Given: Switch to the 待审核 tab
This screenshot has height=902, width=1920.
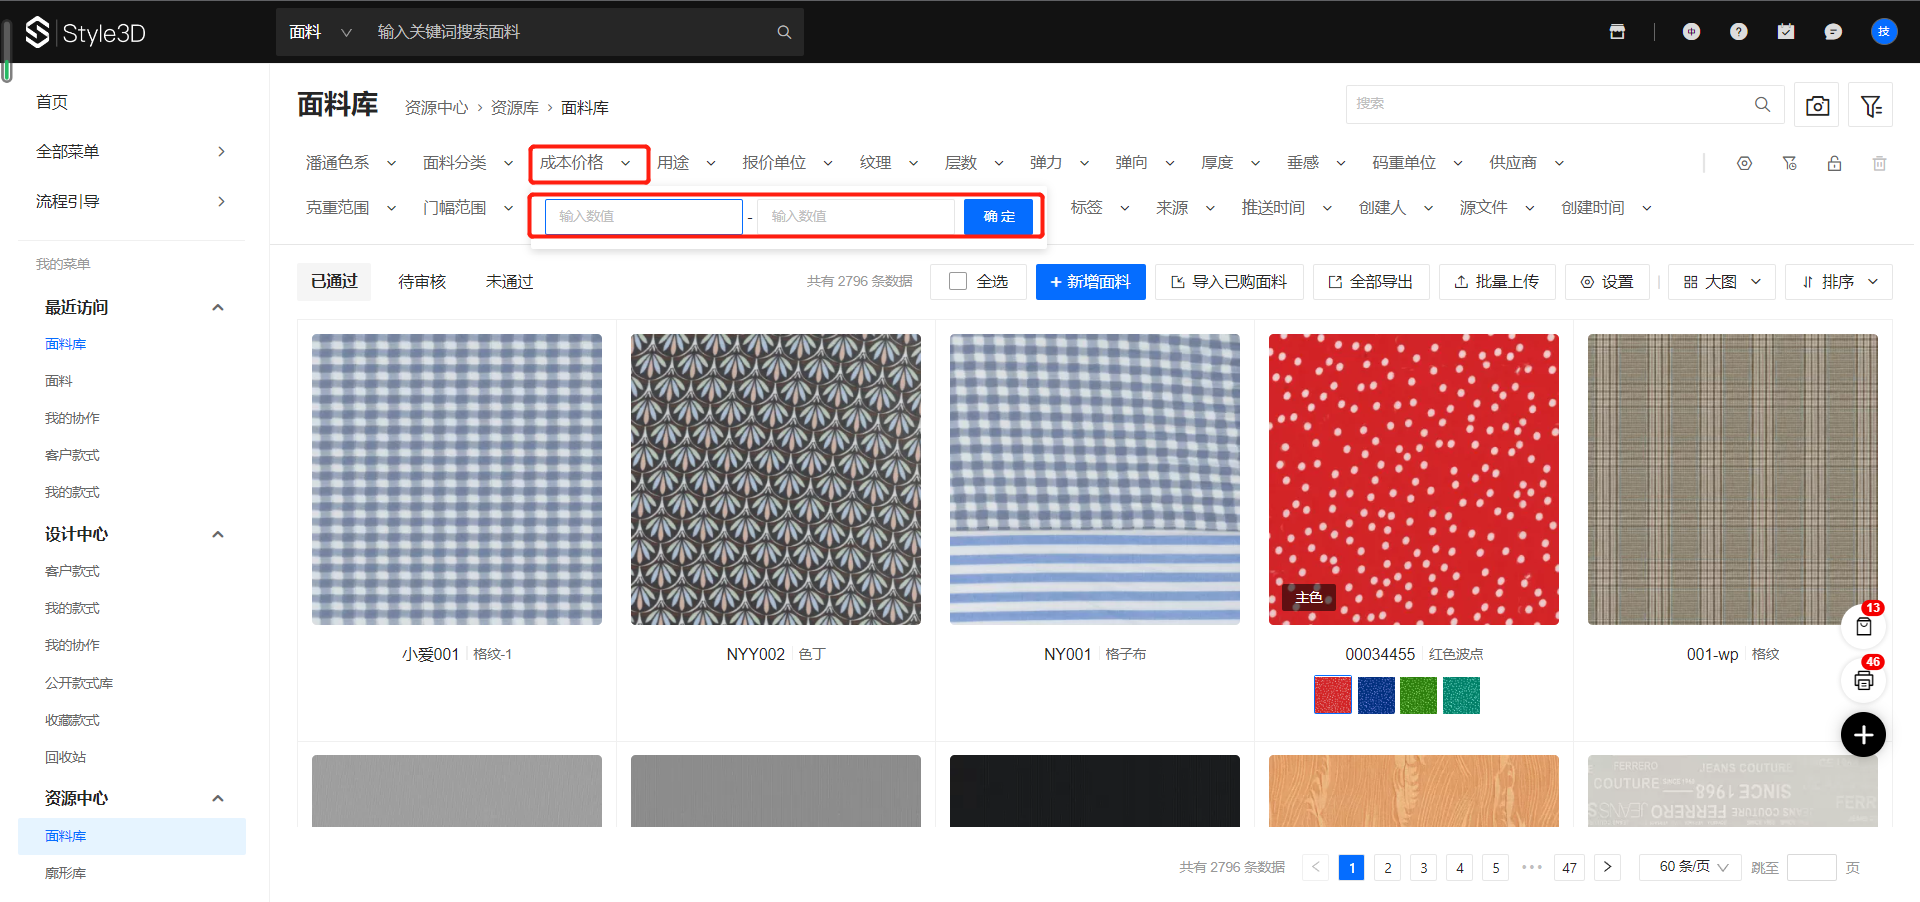Looking at the screenshot, I should tap(422, 282).
